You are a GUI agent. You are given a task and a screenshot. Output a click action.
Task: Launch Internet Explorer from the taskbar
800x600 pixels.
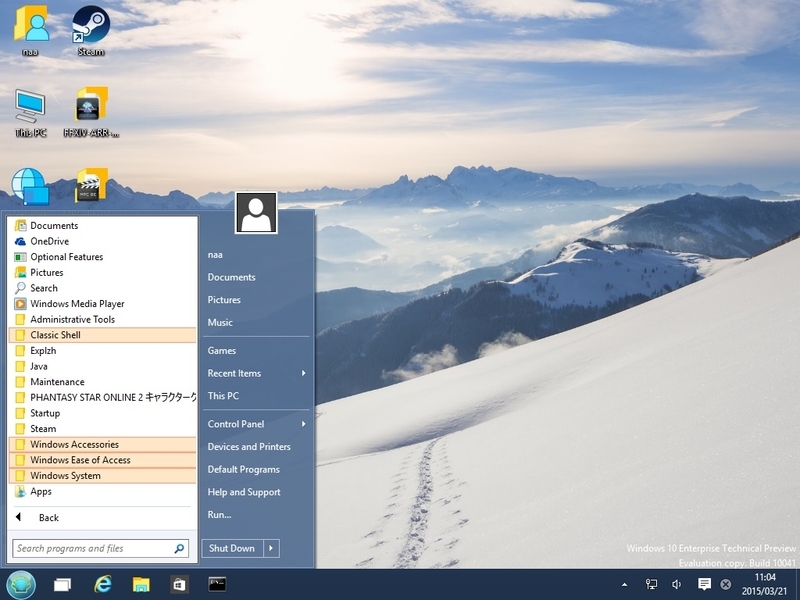tap(103, 585)
